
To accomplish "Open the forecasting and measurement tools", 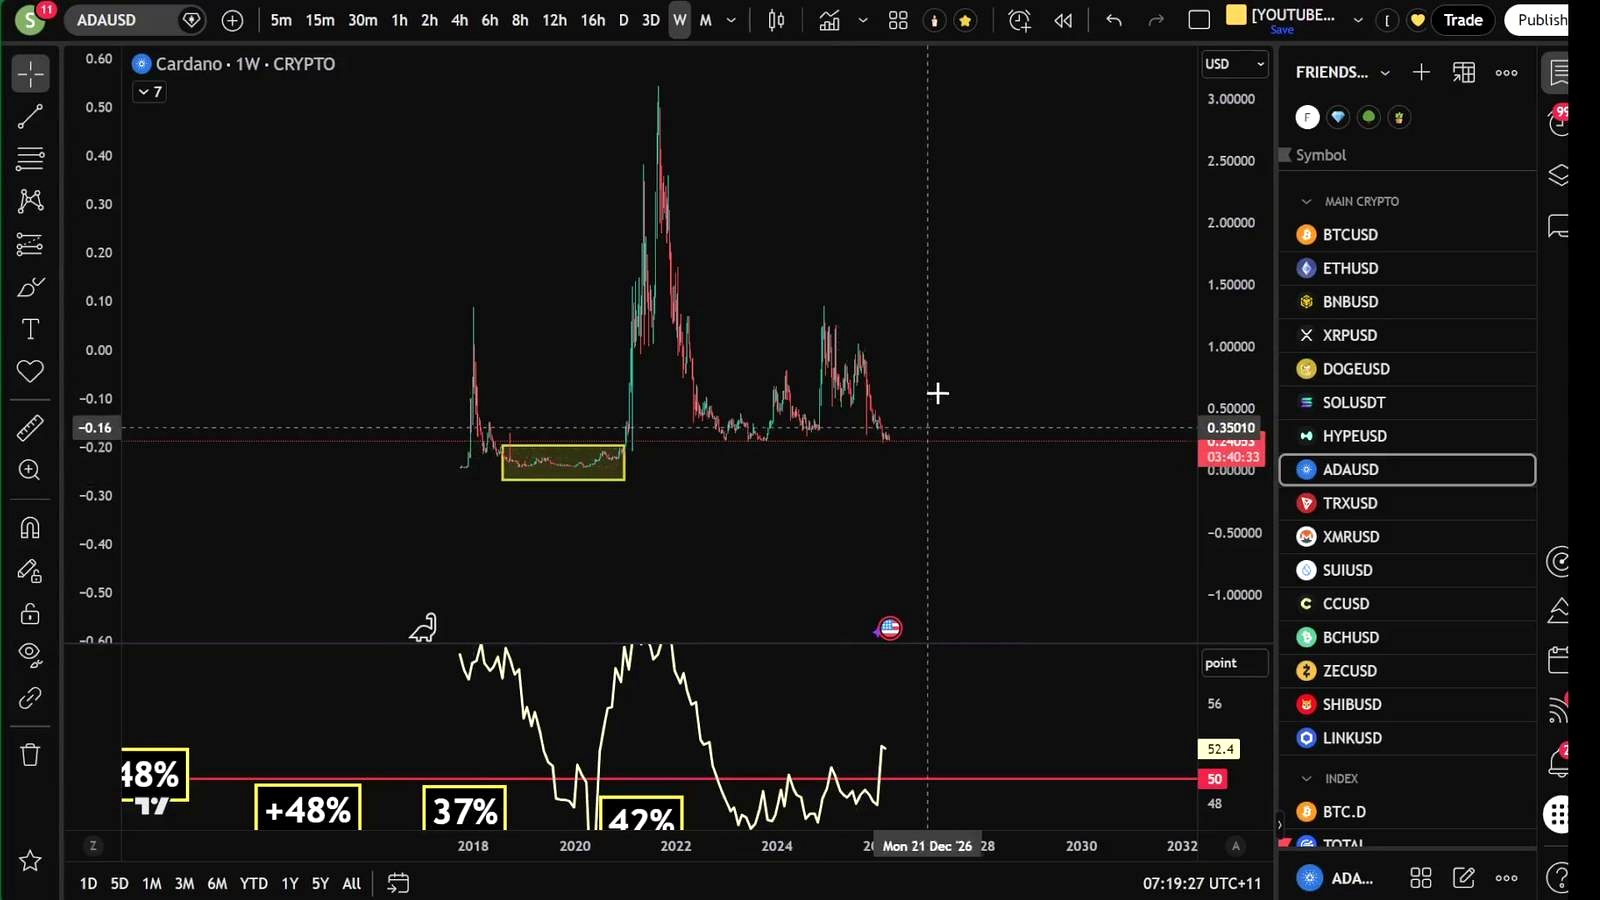I will coord(30,244).
